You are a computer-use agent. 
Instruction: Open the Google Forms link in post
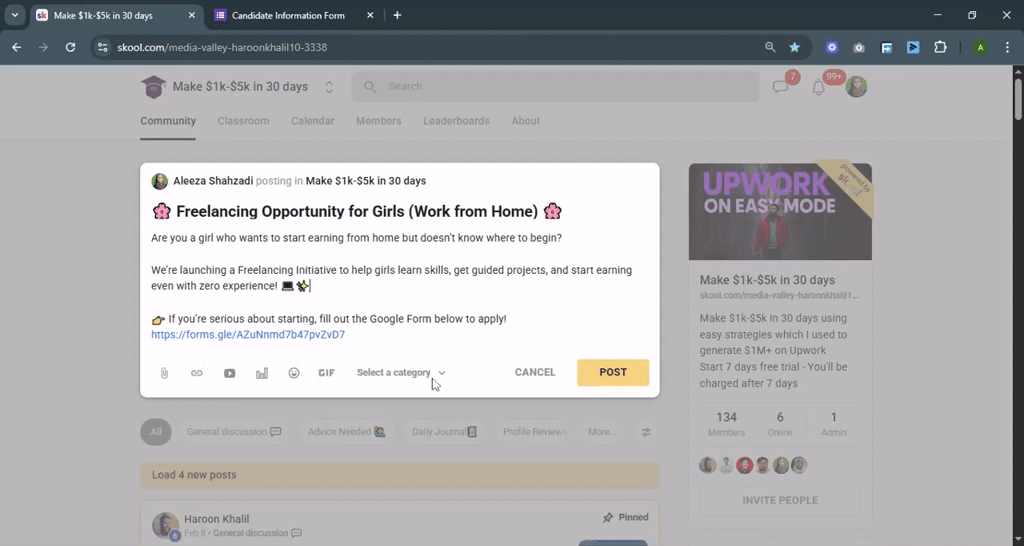248,334
